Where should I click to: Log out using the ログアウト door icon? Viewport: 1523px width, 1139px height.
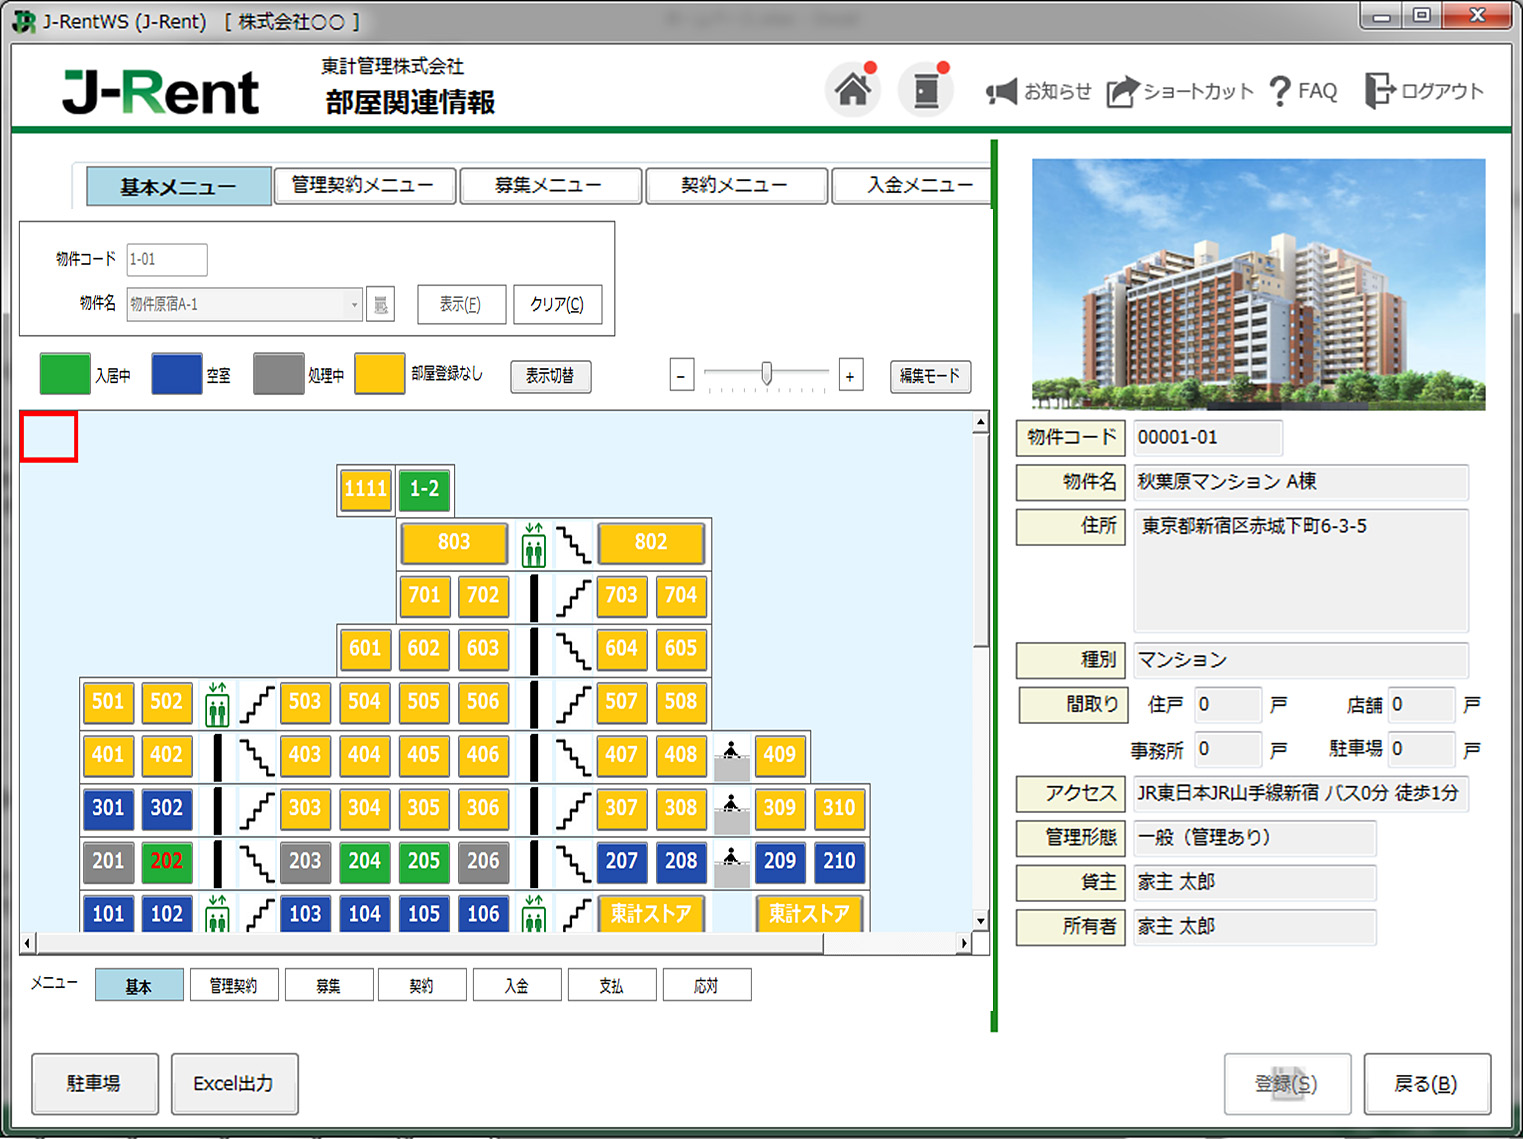tap(1381, 91)
